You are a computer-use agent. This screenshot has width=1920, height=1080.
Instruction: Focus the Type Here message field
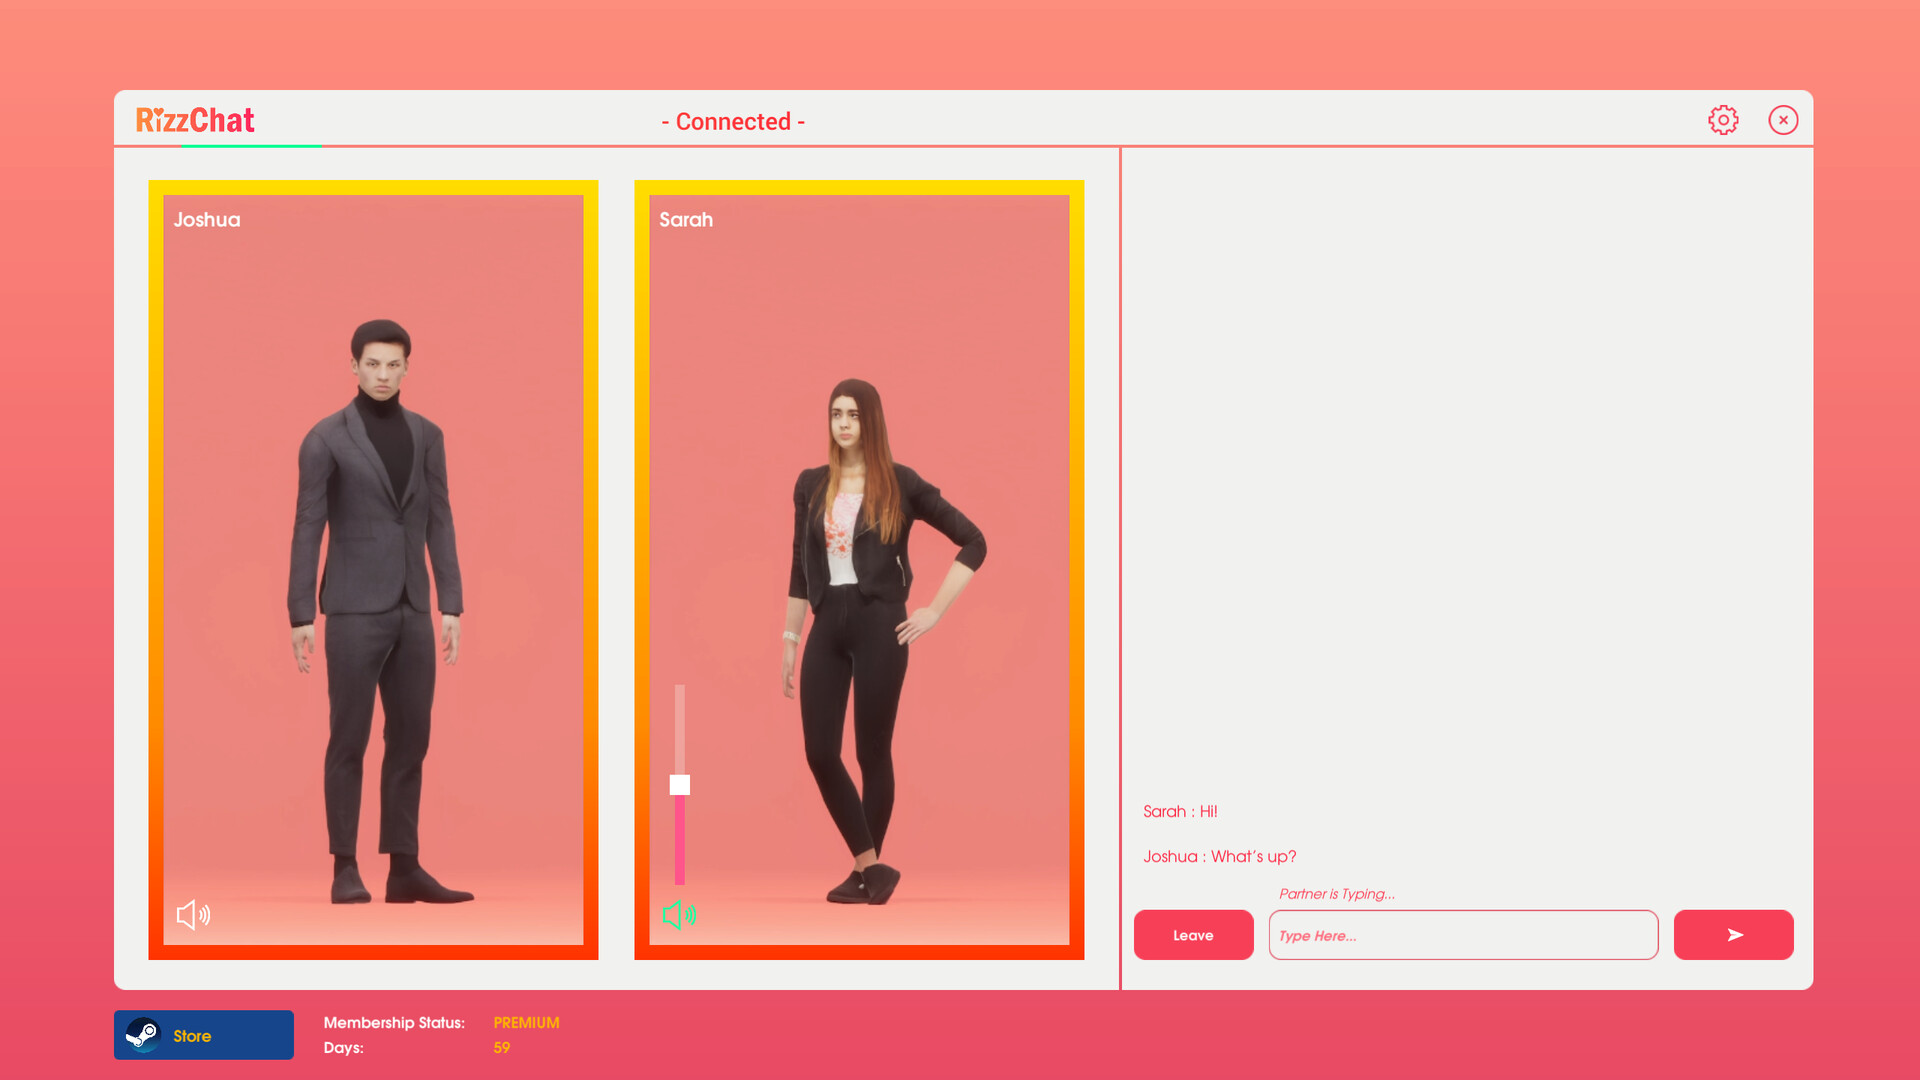[x=1463, y=935]
